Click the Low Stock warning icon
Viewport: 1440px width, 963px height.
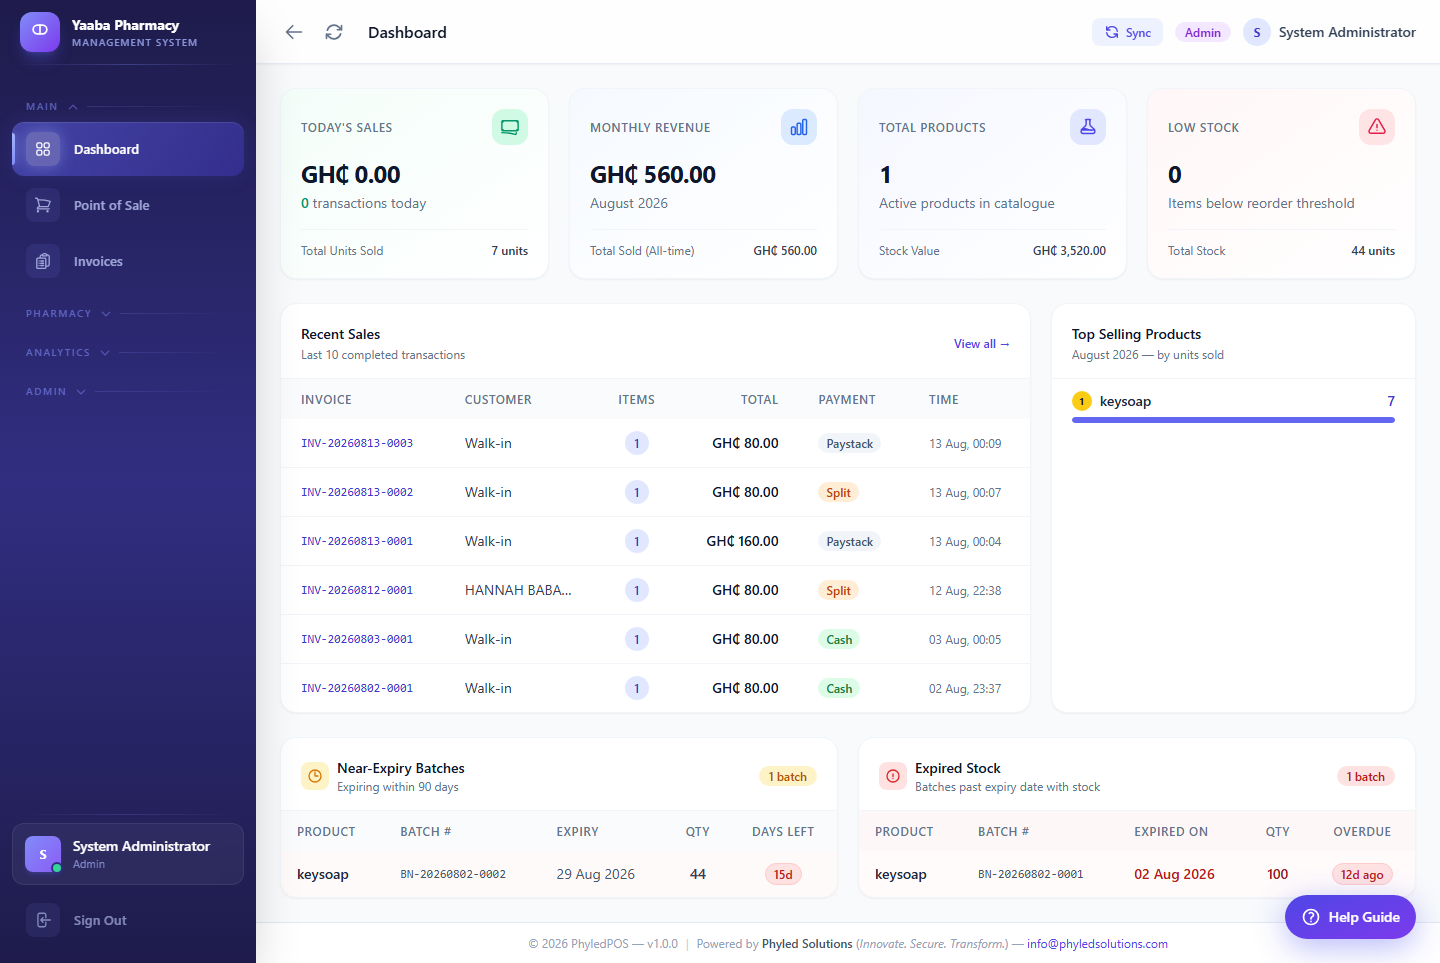coord(1377,127)
